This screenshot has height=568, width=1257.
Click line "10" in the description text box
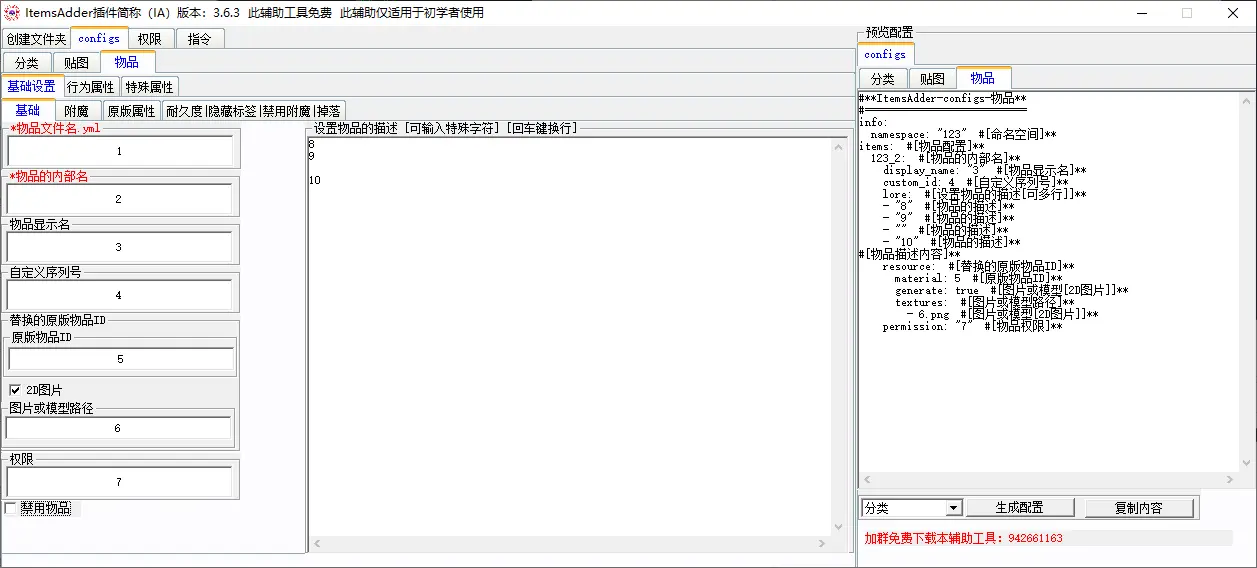coord(315,181)
